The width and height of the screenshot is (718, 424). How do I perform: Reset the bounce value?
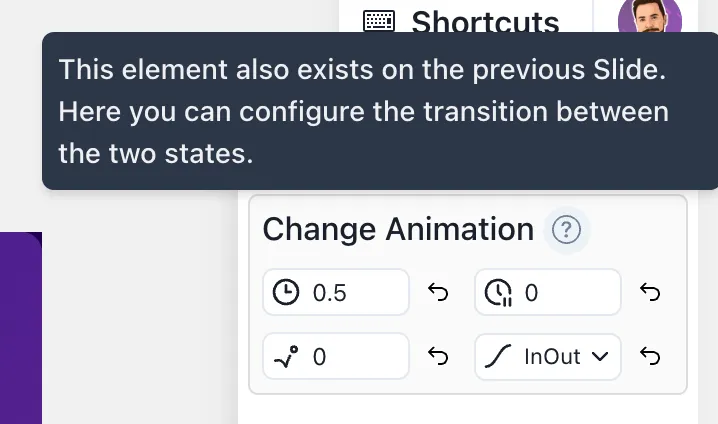tap(438, 356)
